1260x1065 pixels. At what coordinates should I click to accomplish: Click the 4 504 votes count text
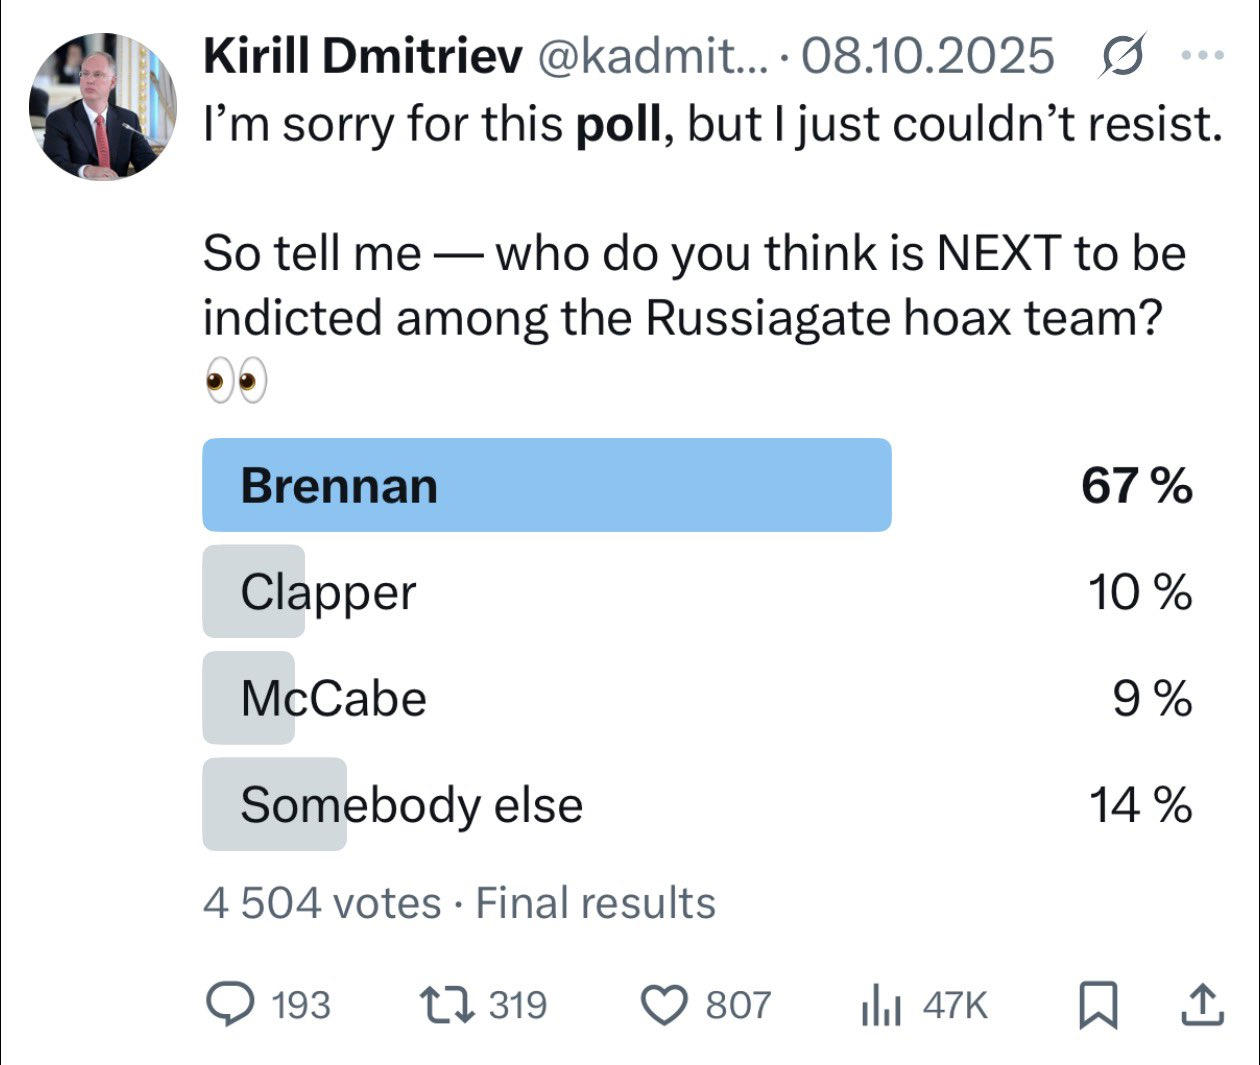click(321, 903)
